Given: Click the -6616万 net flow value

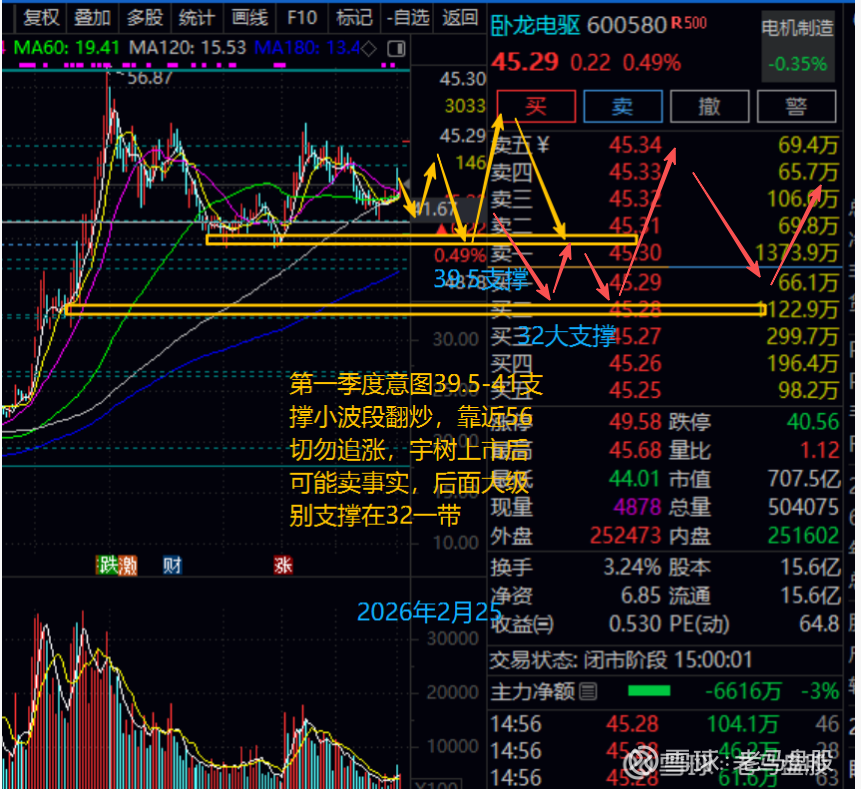Looking at the screenshot, I should click(x=743, y=691).
